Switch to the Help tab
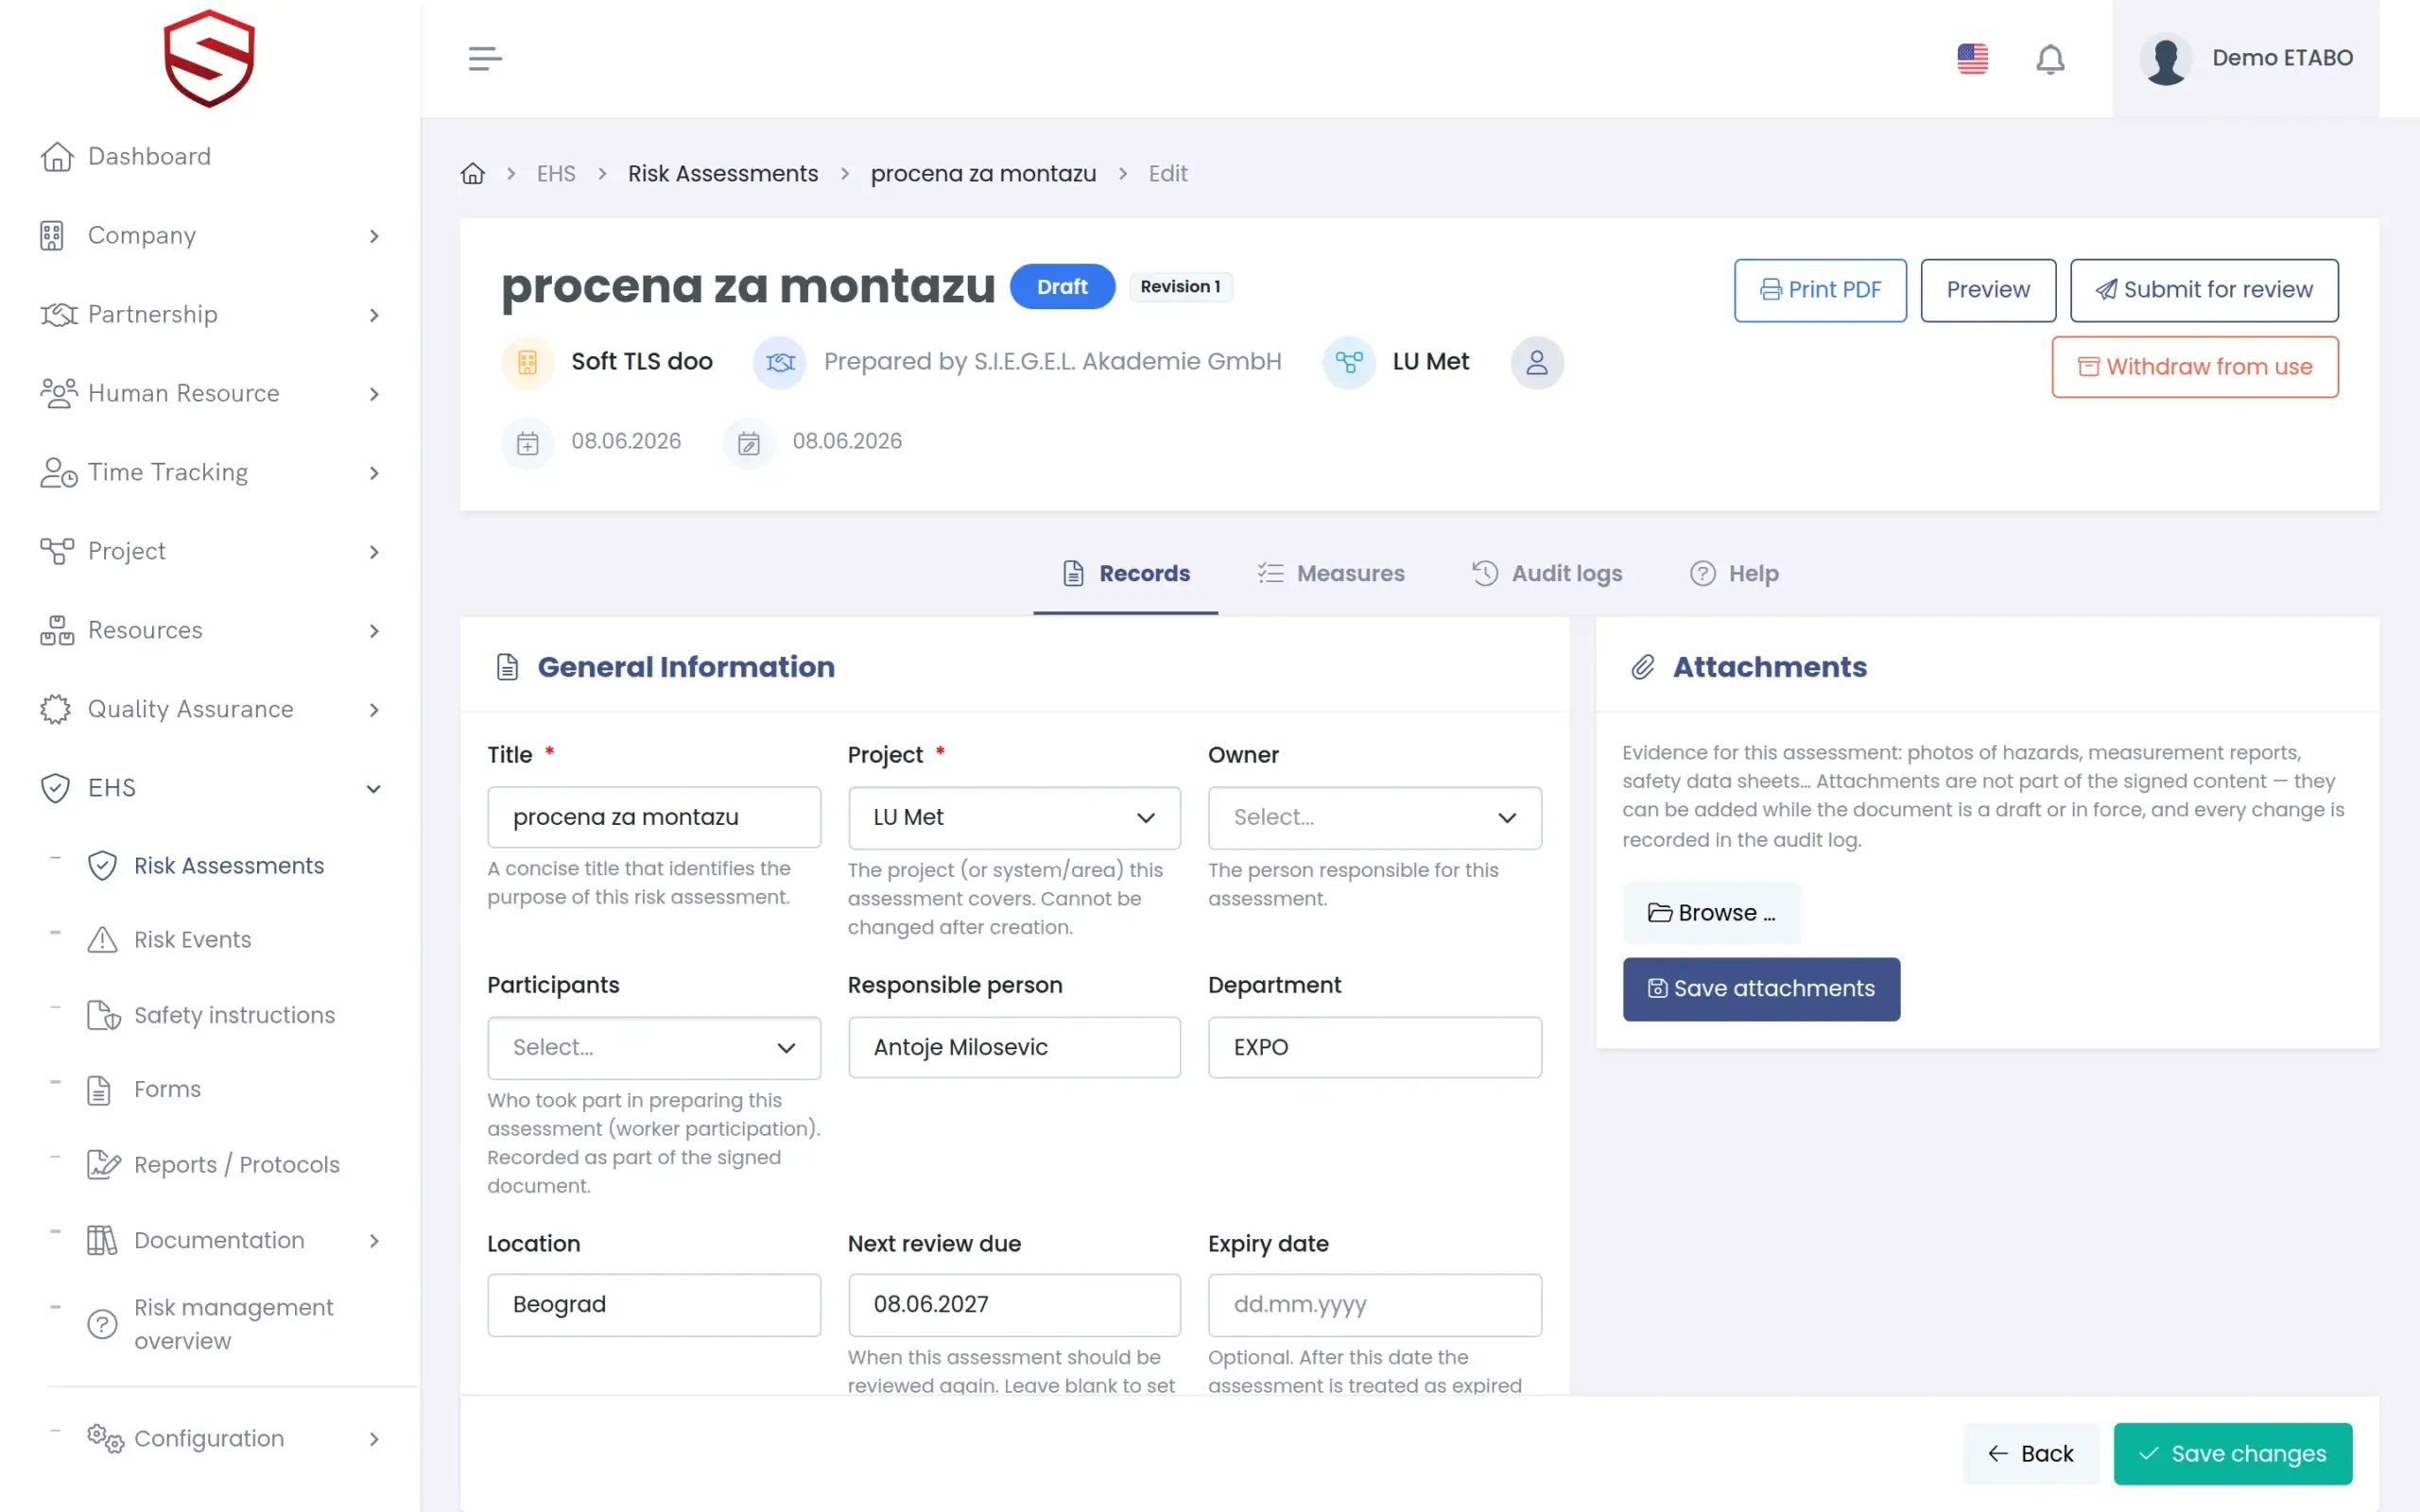2420x1512 pixels. (x=1734, y=574)
